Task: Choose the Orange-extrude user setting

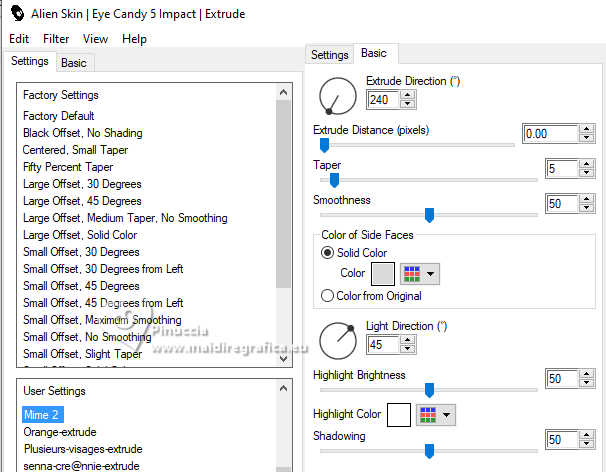Action: (x=64, y=432)
